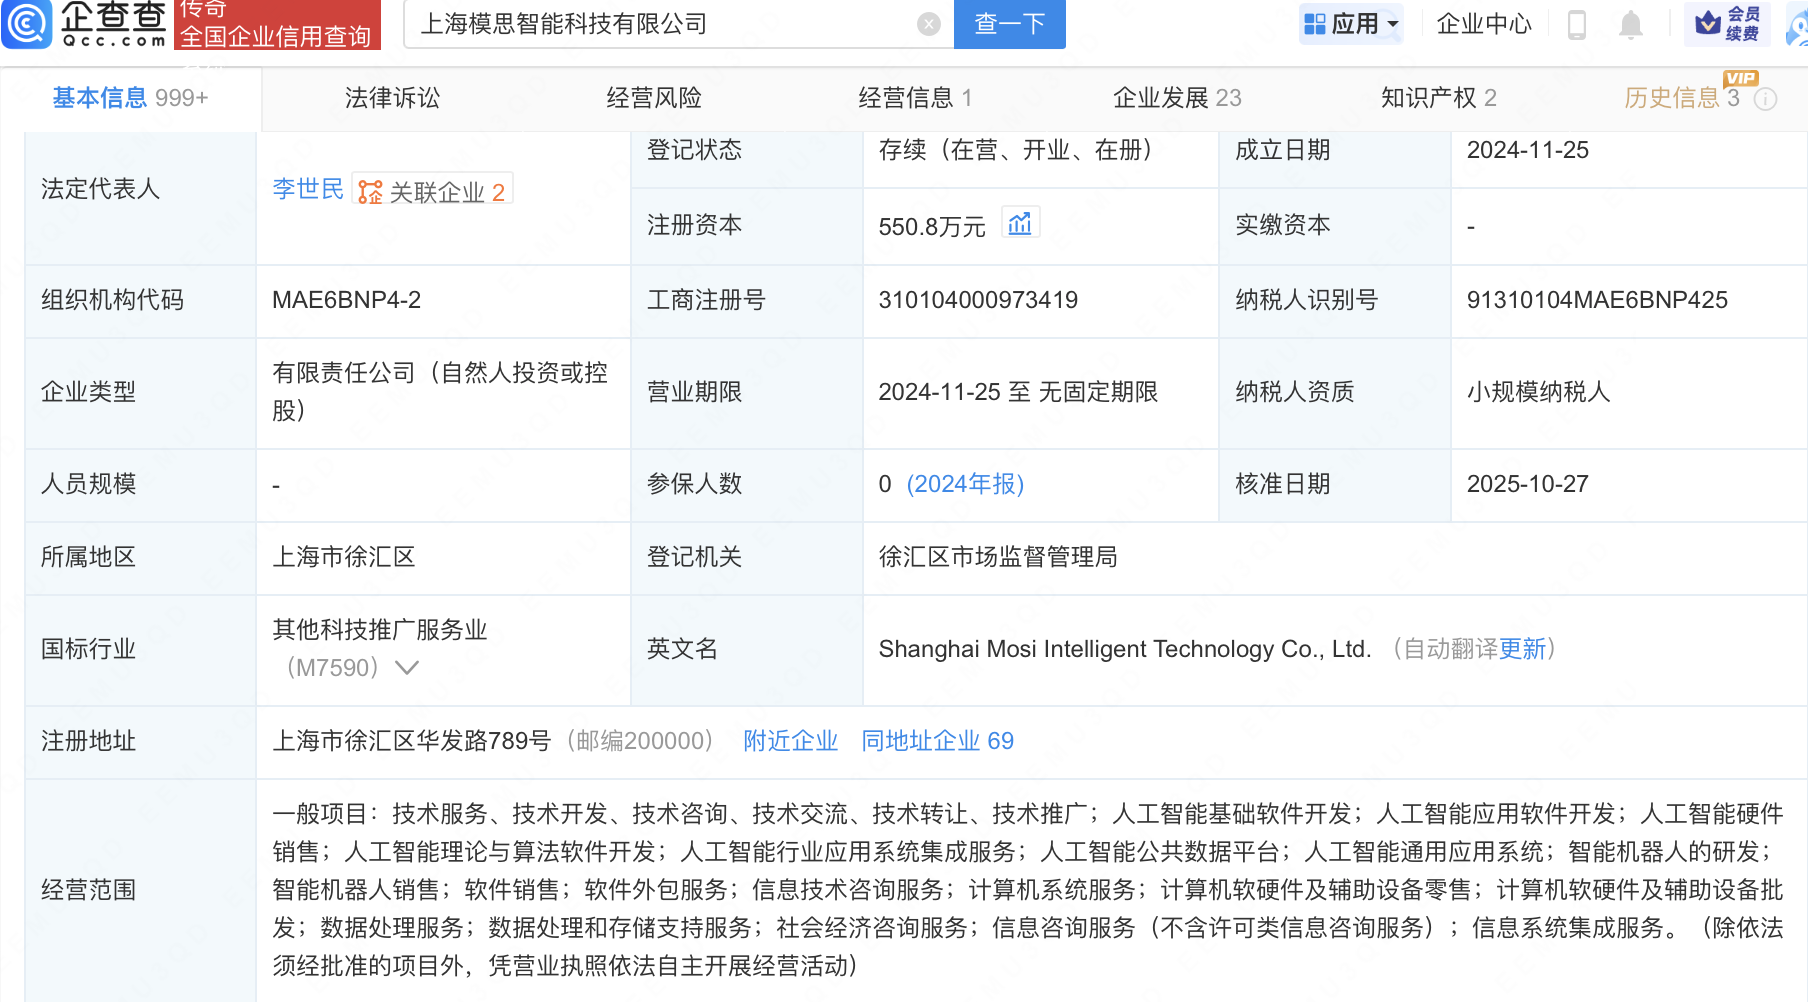Image resolution: width=1808 pixels, height=1002 pixels.
Task: Open the 应用 dropdown menu
Action: pos(1351,24)
